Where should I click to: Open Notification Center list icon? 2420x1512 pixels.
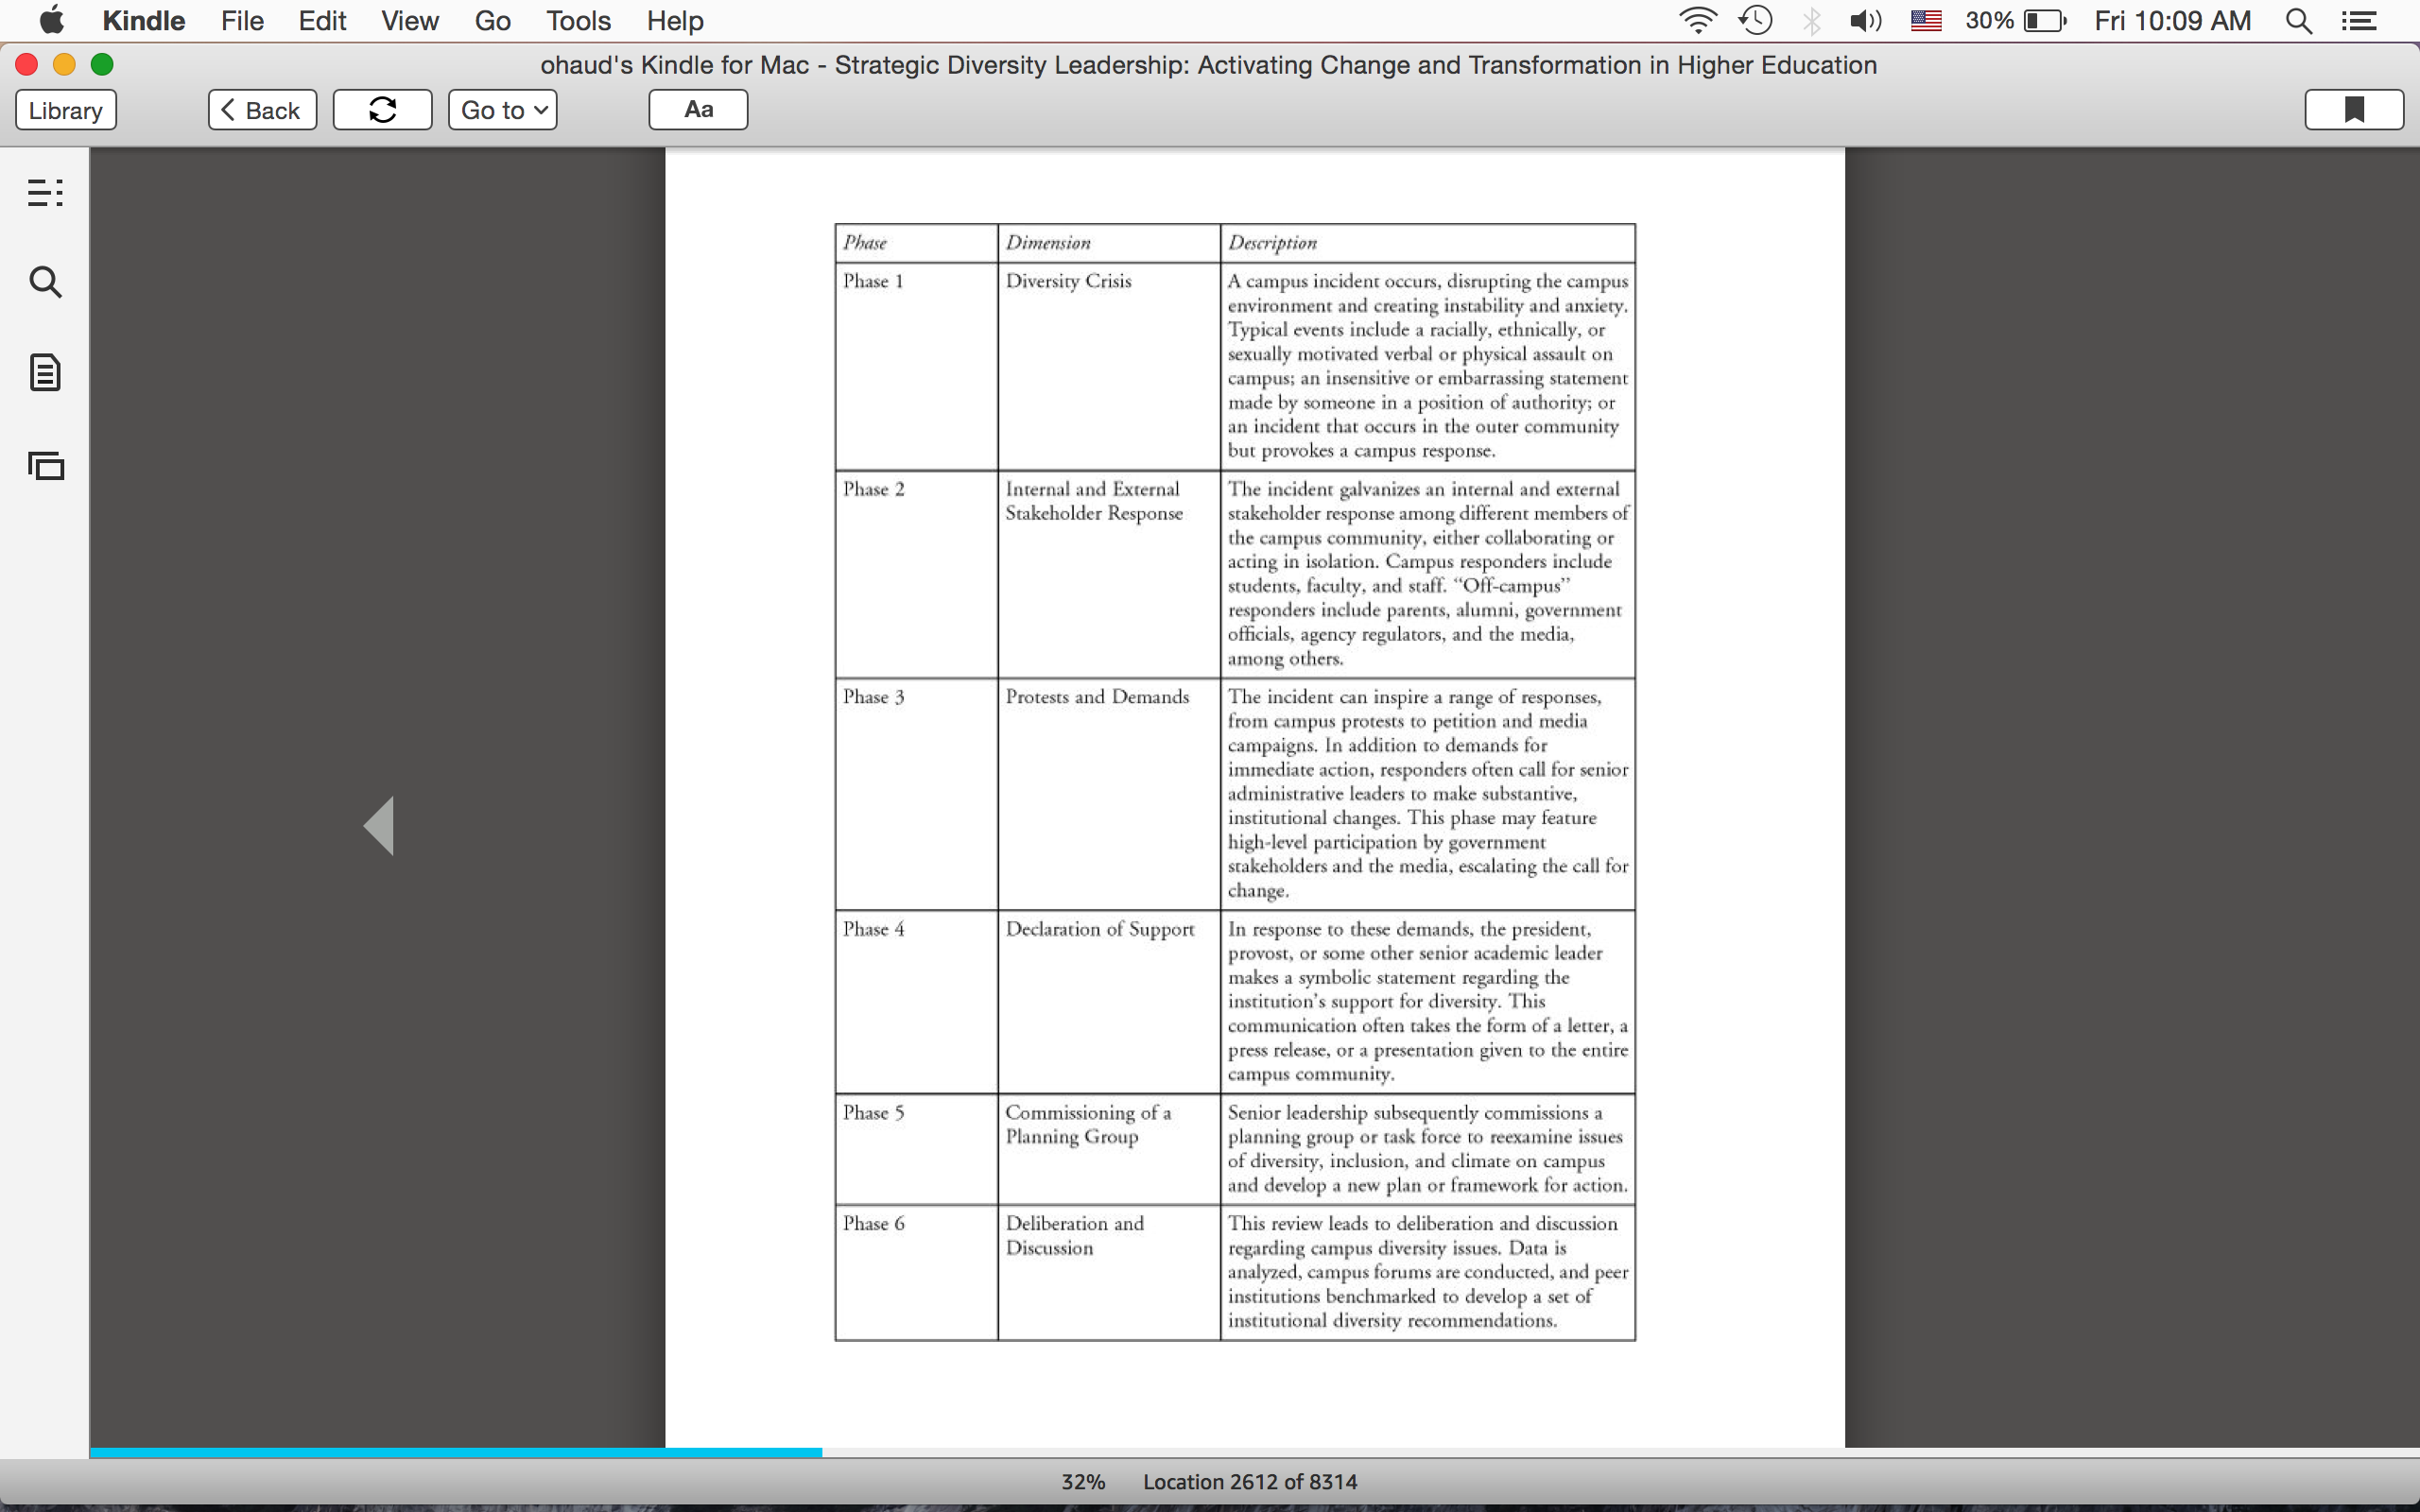click(x=2359, y=21)
